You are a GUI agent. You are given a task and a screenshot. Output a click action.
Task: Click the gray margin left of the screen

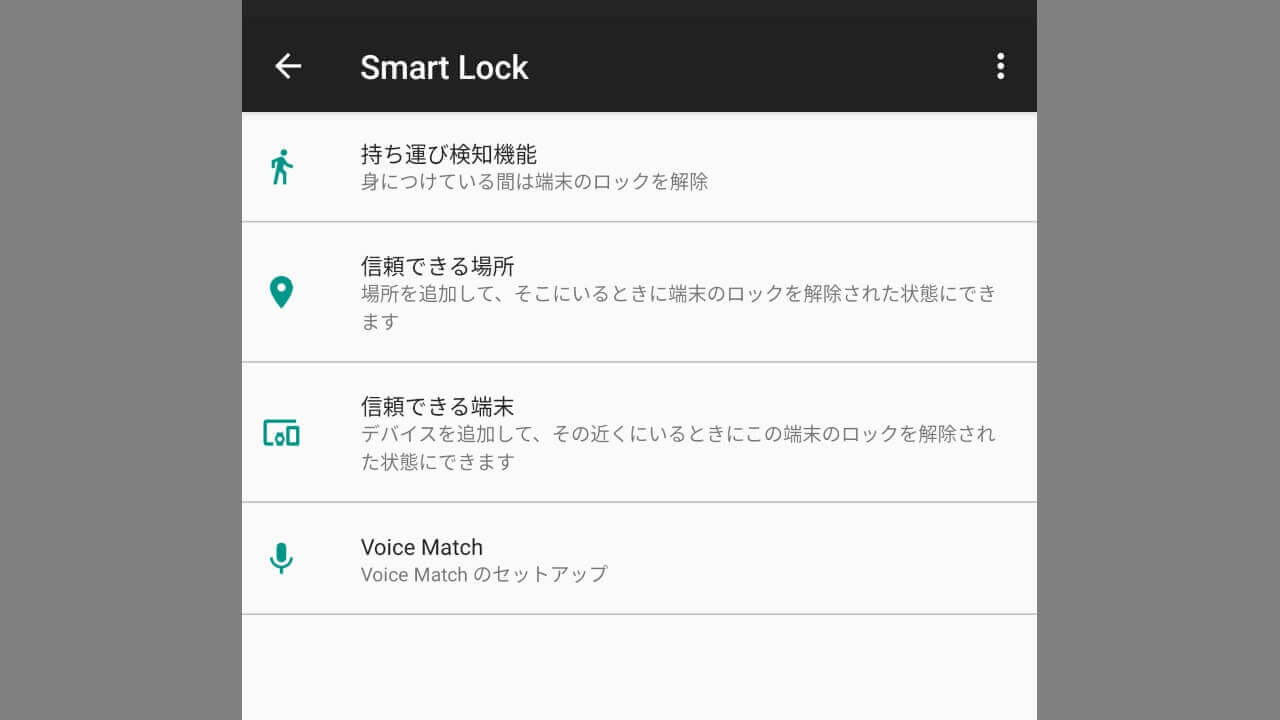coord(120,360)
